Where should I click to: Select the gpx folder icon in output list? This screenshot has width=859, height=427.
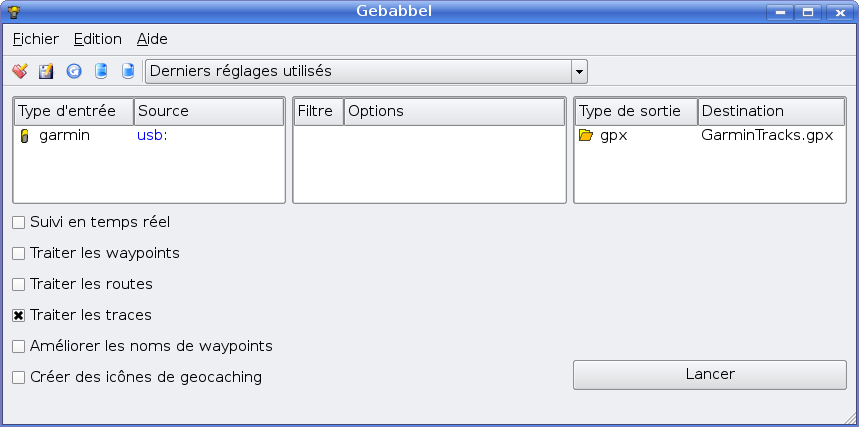[x=586, y=135]
